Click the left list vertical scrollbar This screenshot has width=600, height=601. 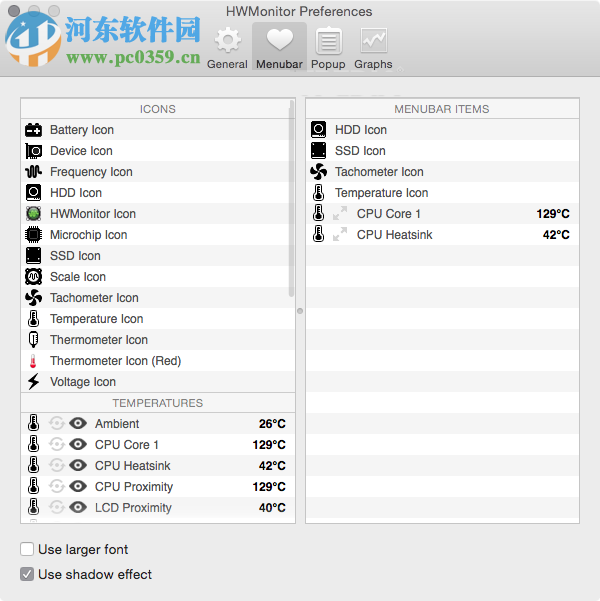point(291,198)
